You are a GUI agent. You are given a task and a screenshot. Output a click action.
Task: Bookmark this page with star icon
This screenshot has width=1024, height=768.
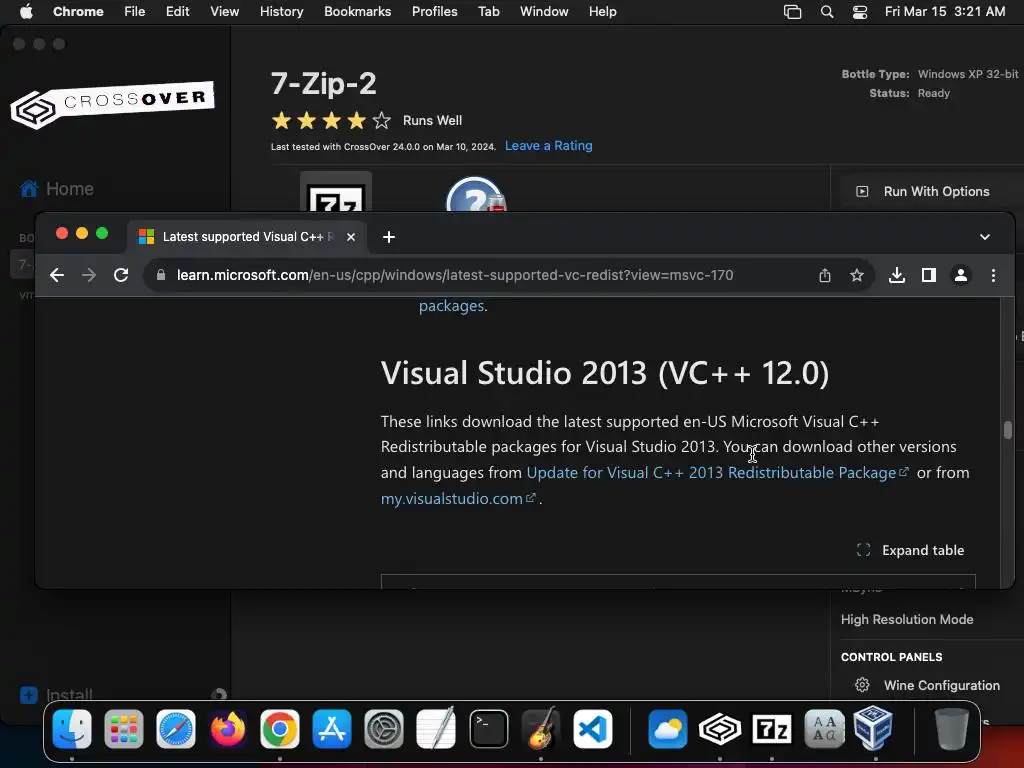click(857, 275)
